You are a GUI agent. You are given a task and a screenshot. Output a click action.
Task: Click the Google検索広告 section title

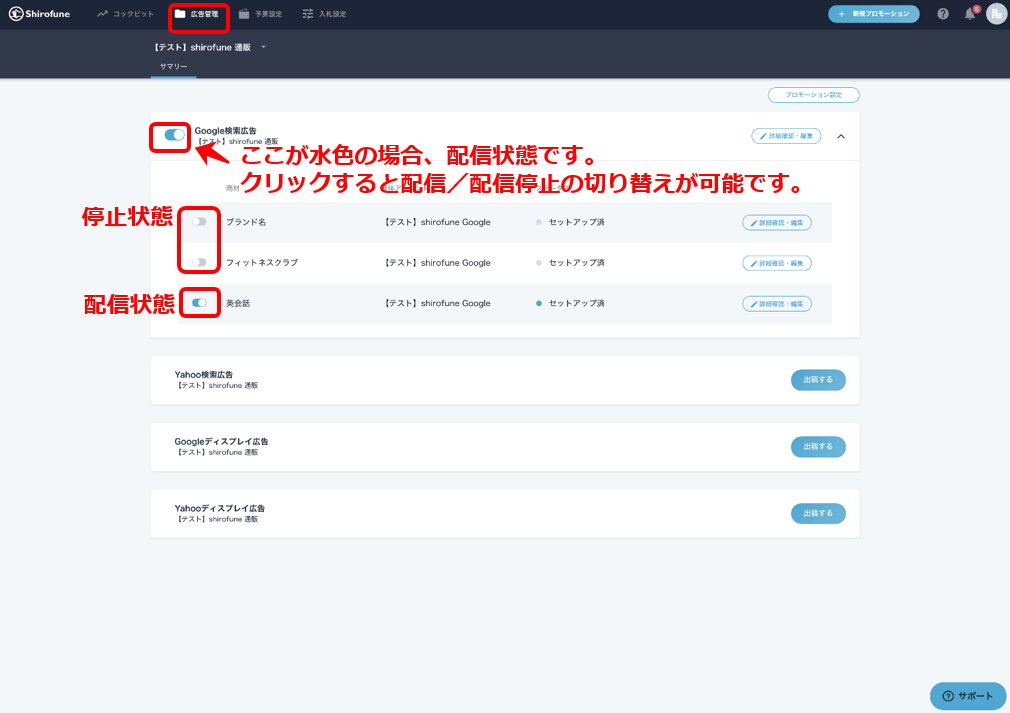click(x=225, y=131)
